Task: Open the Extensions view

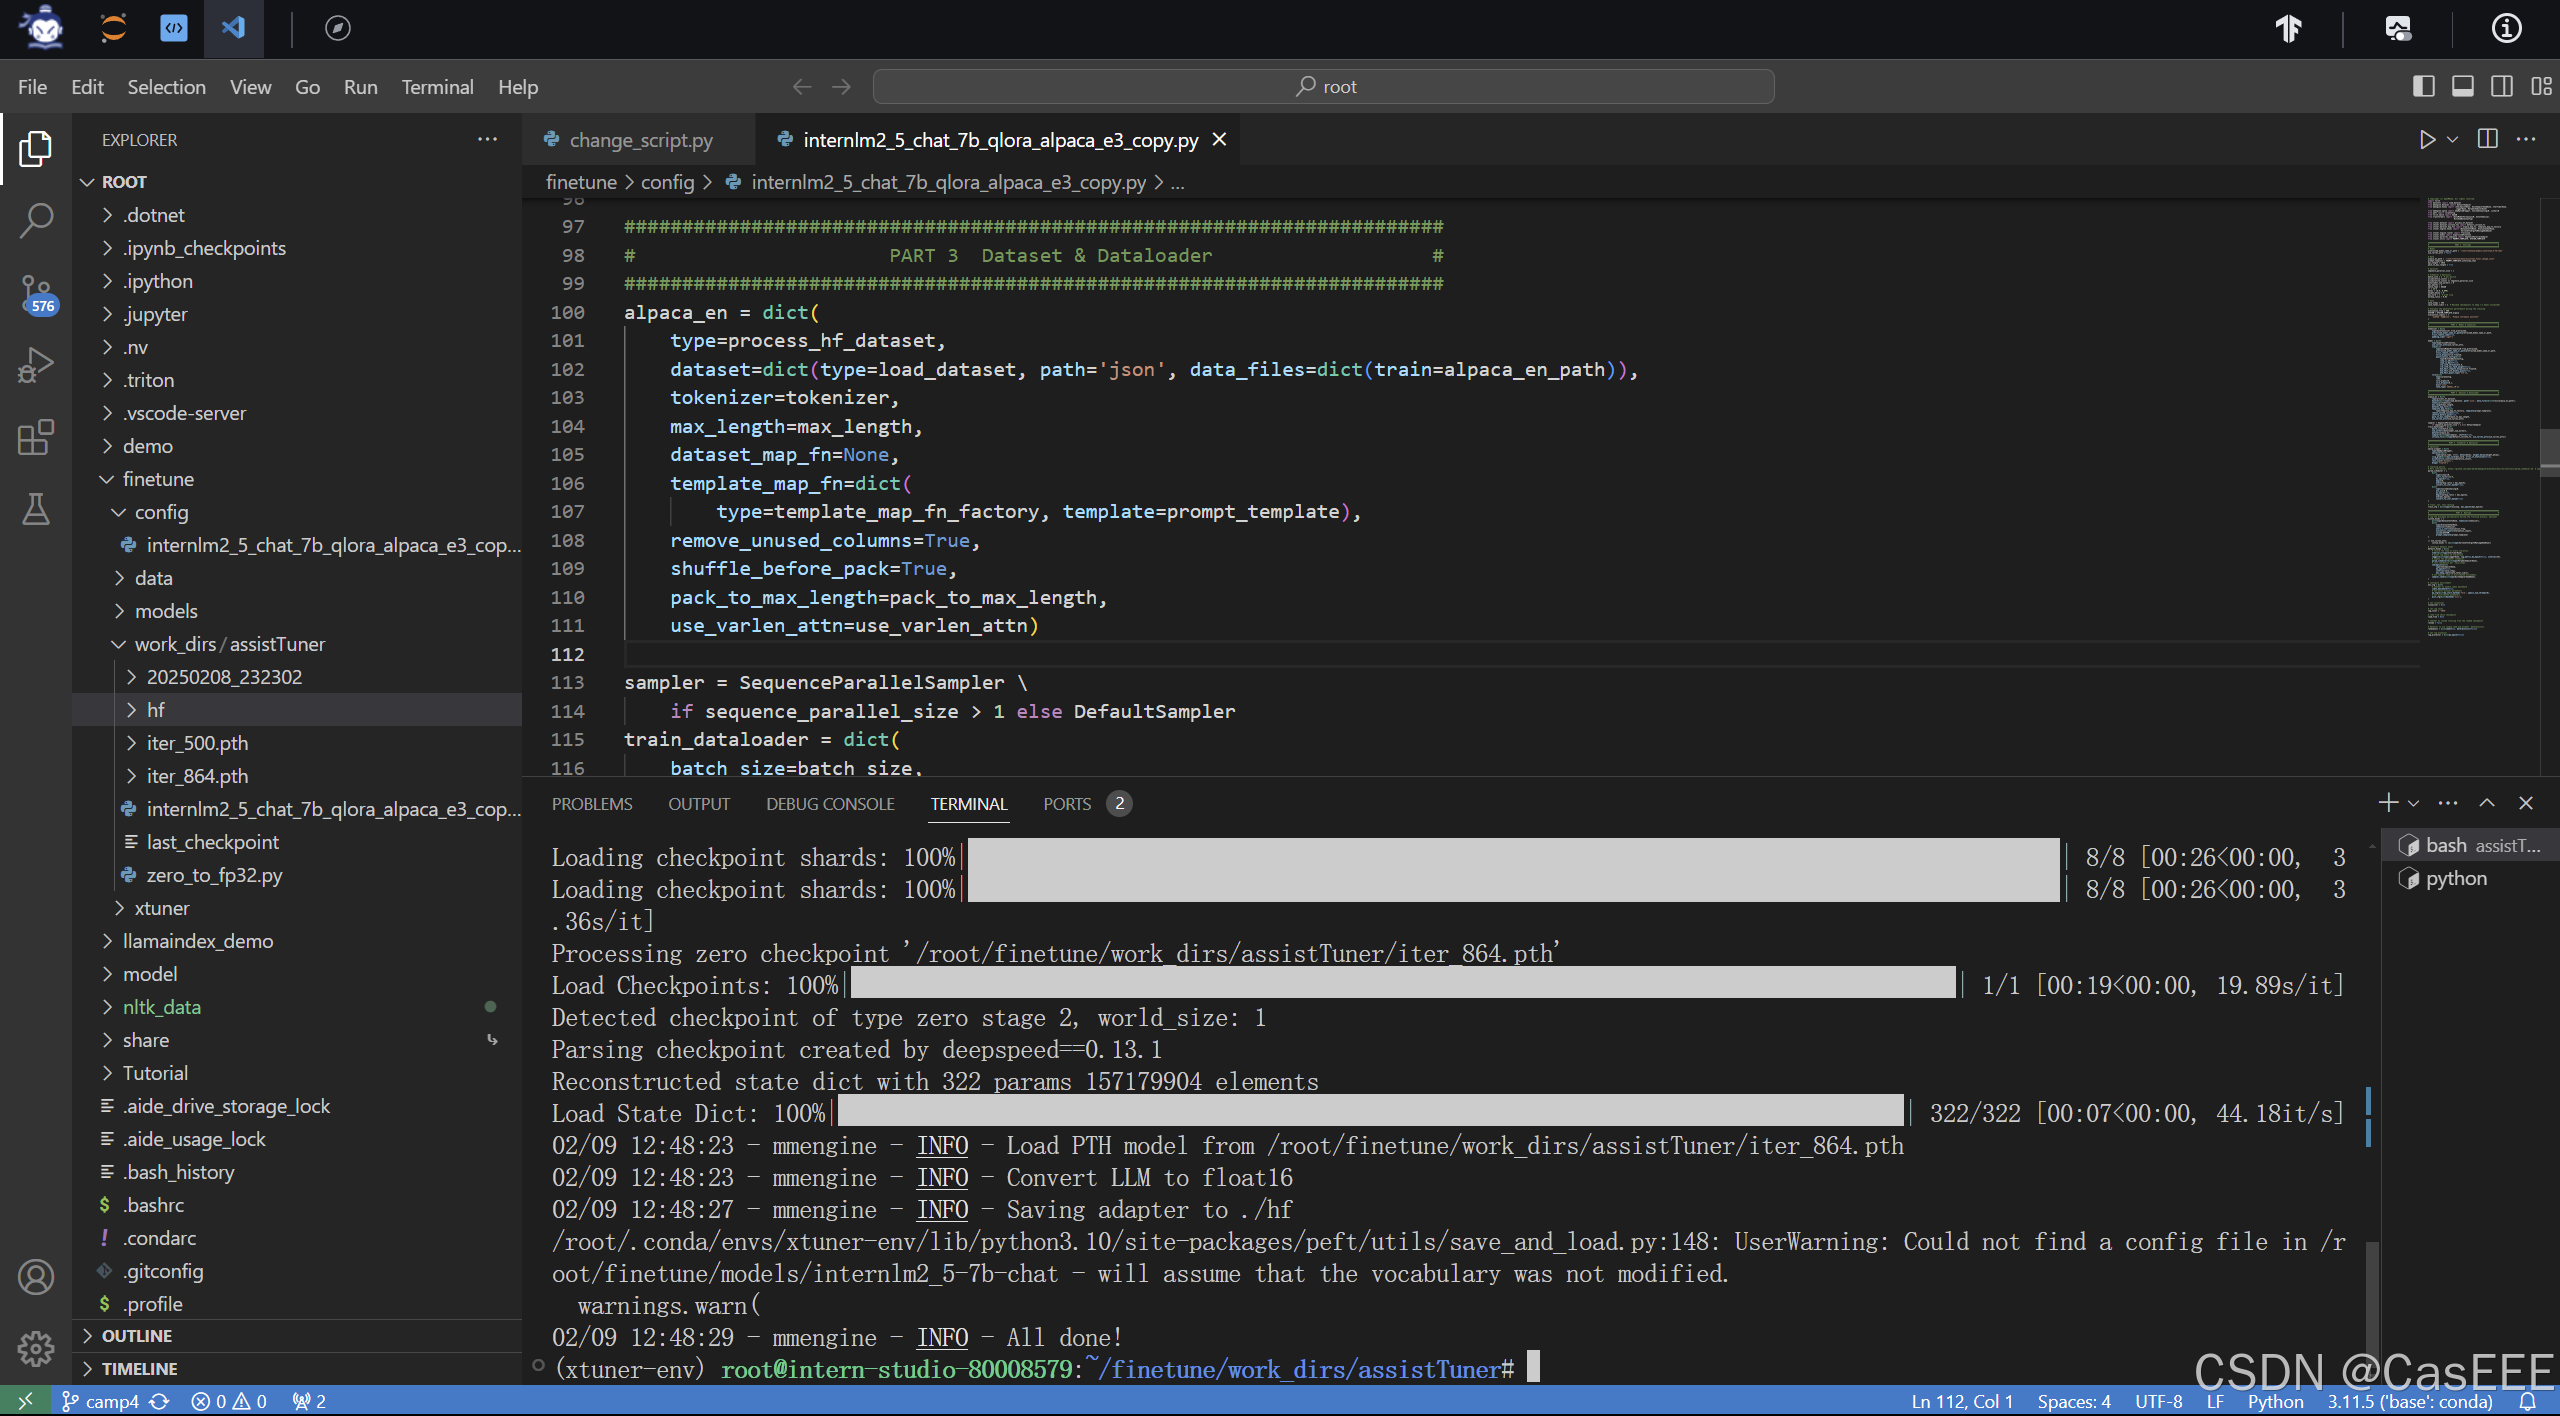Action: tap(36, 437)
